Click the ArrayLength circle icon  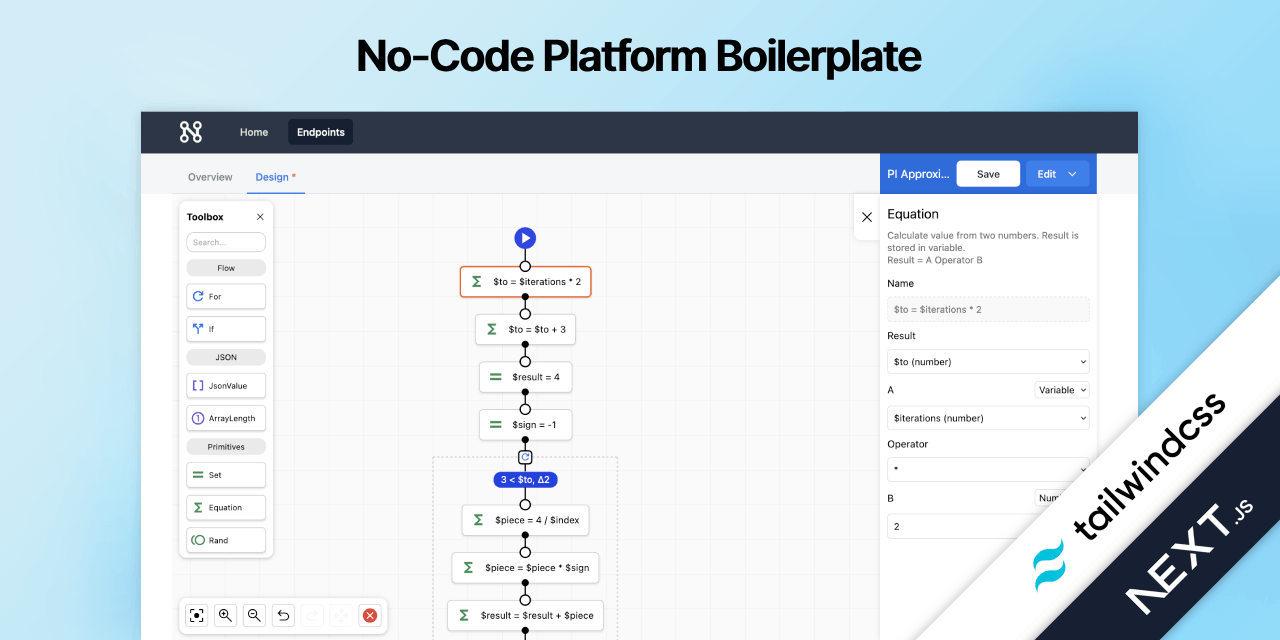[x=198, y=418]
